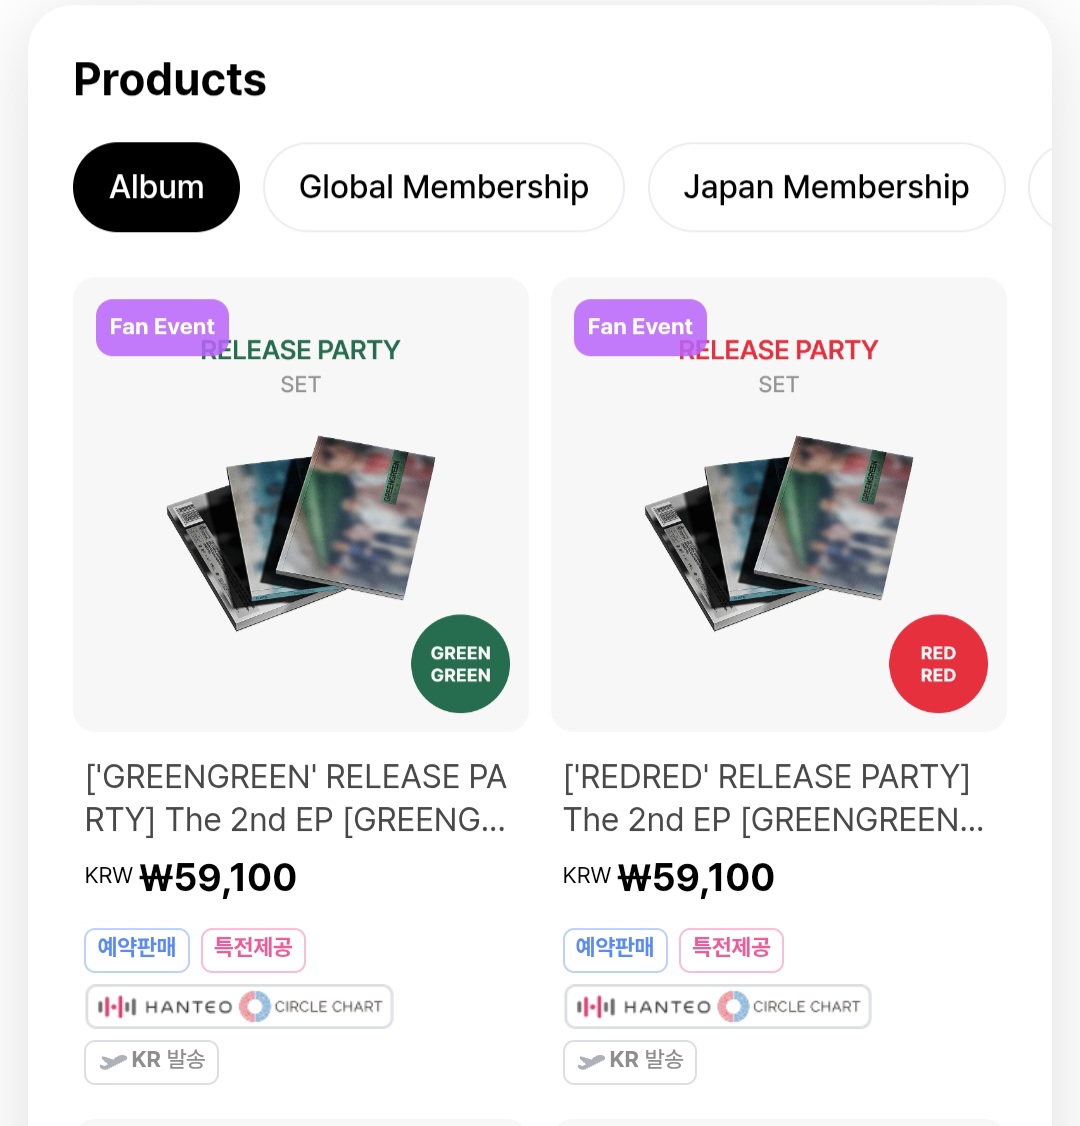Switch to the Global Membership tab
The image size is (1080, 1126).
(x=443, y=187)
